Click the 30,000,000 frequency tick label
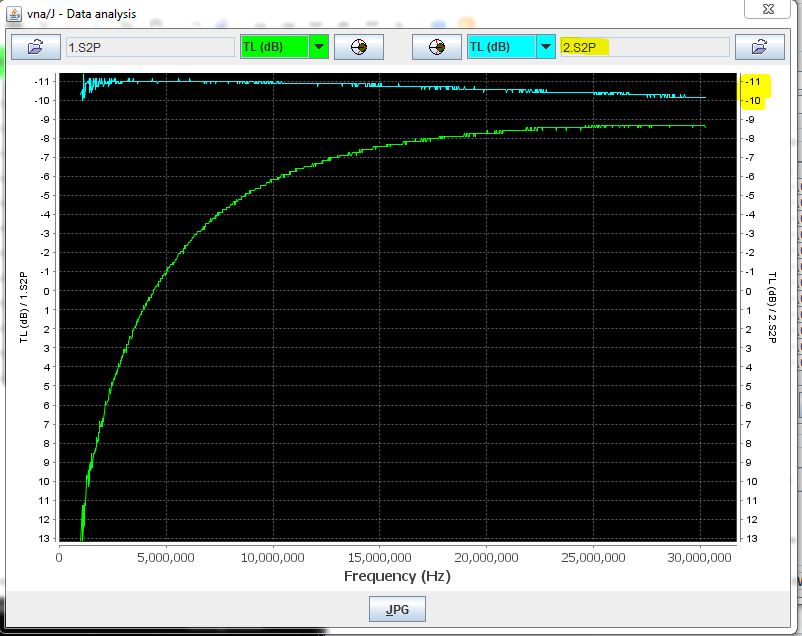The width and height of the screenshot is (802, 636). (701, 556)
